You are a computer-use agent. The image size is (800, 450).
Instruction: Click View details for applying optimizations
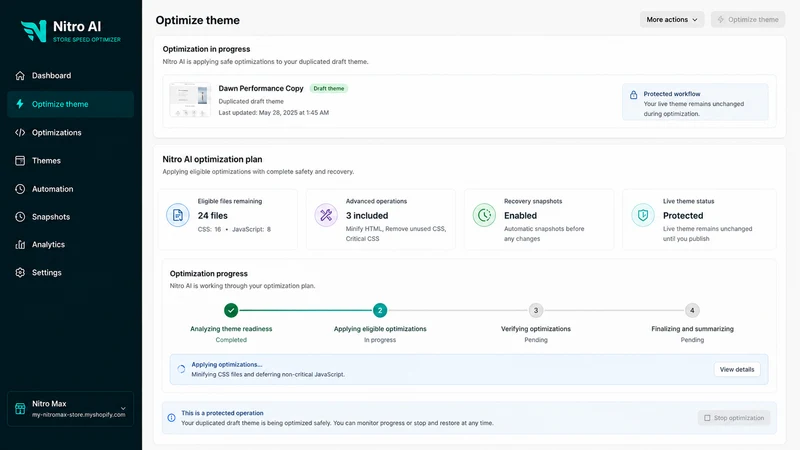[737, 369]
